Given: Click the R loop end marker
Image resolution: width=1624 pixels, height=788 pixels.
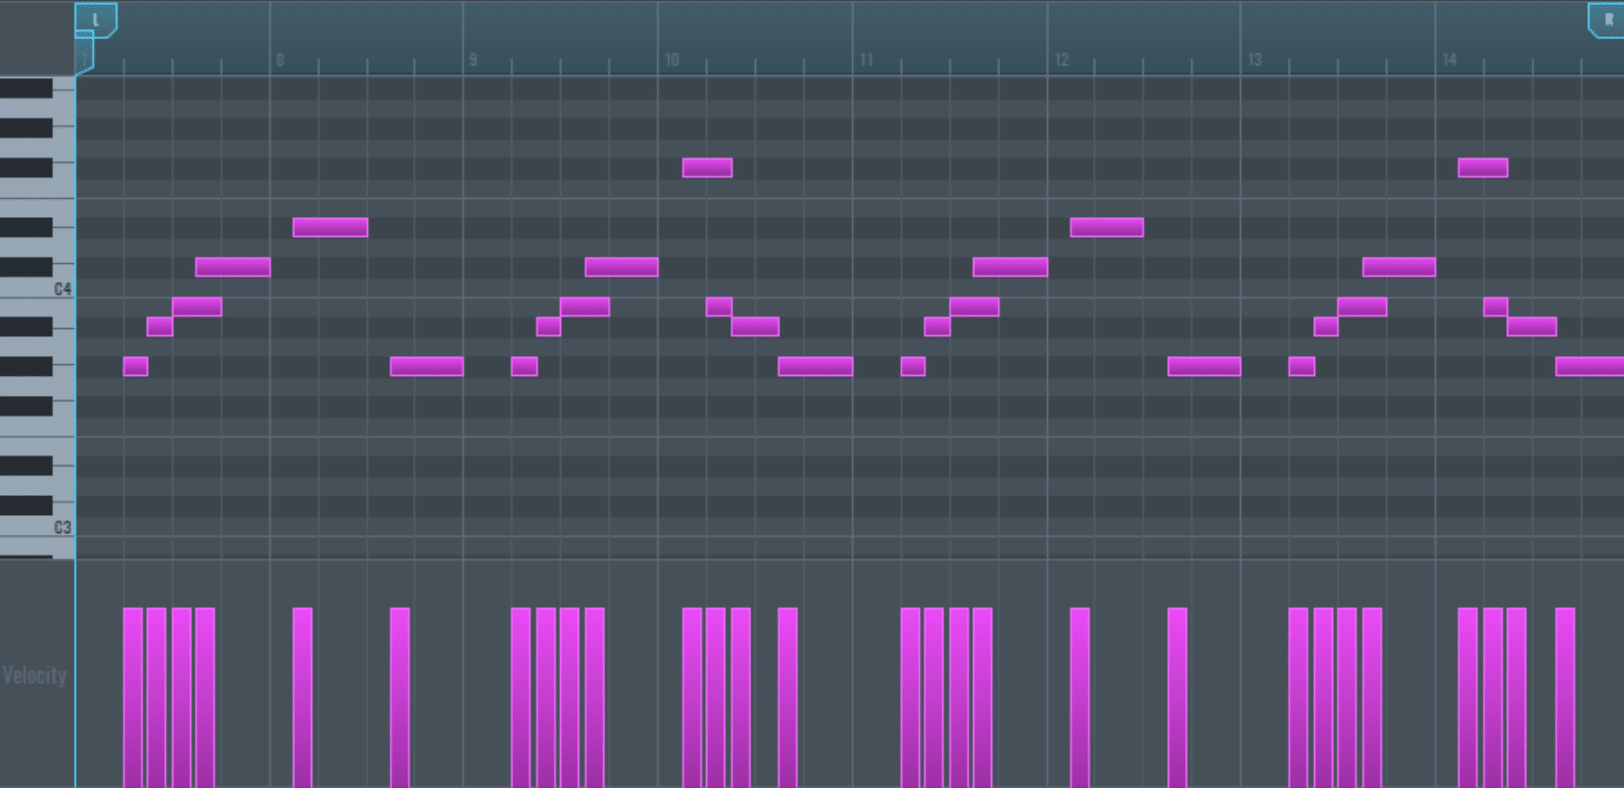Looking at the screenshot, I should pyautogui.click(x=1607, y=20).
